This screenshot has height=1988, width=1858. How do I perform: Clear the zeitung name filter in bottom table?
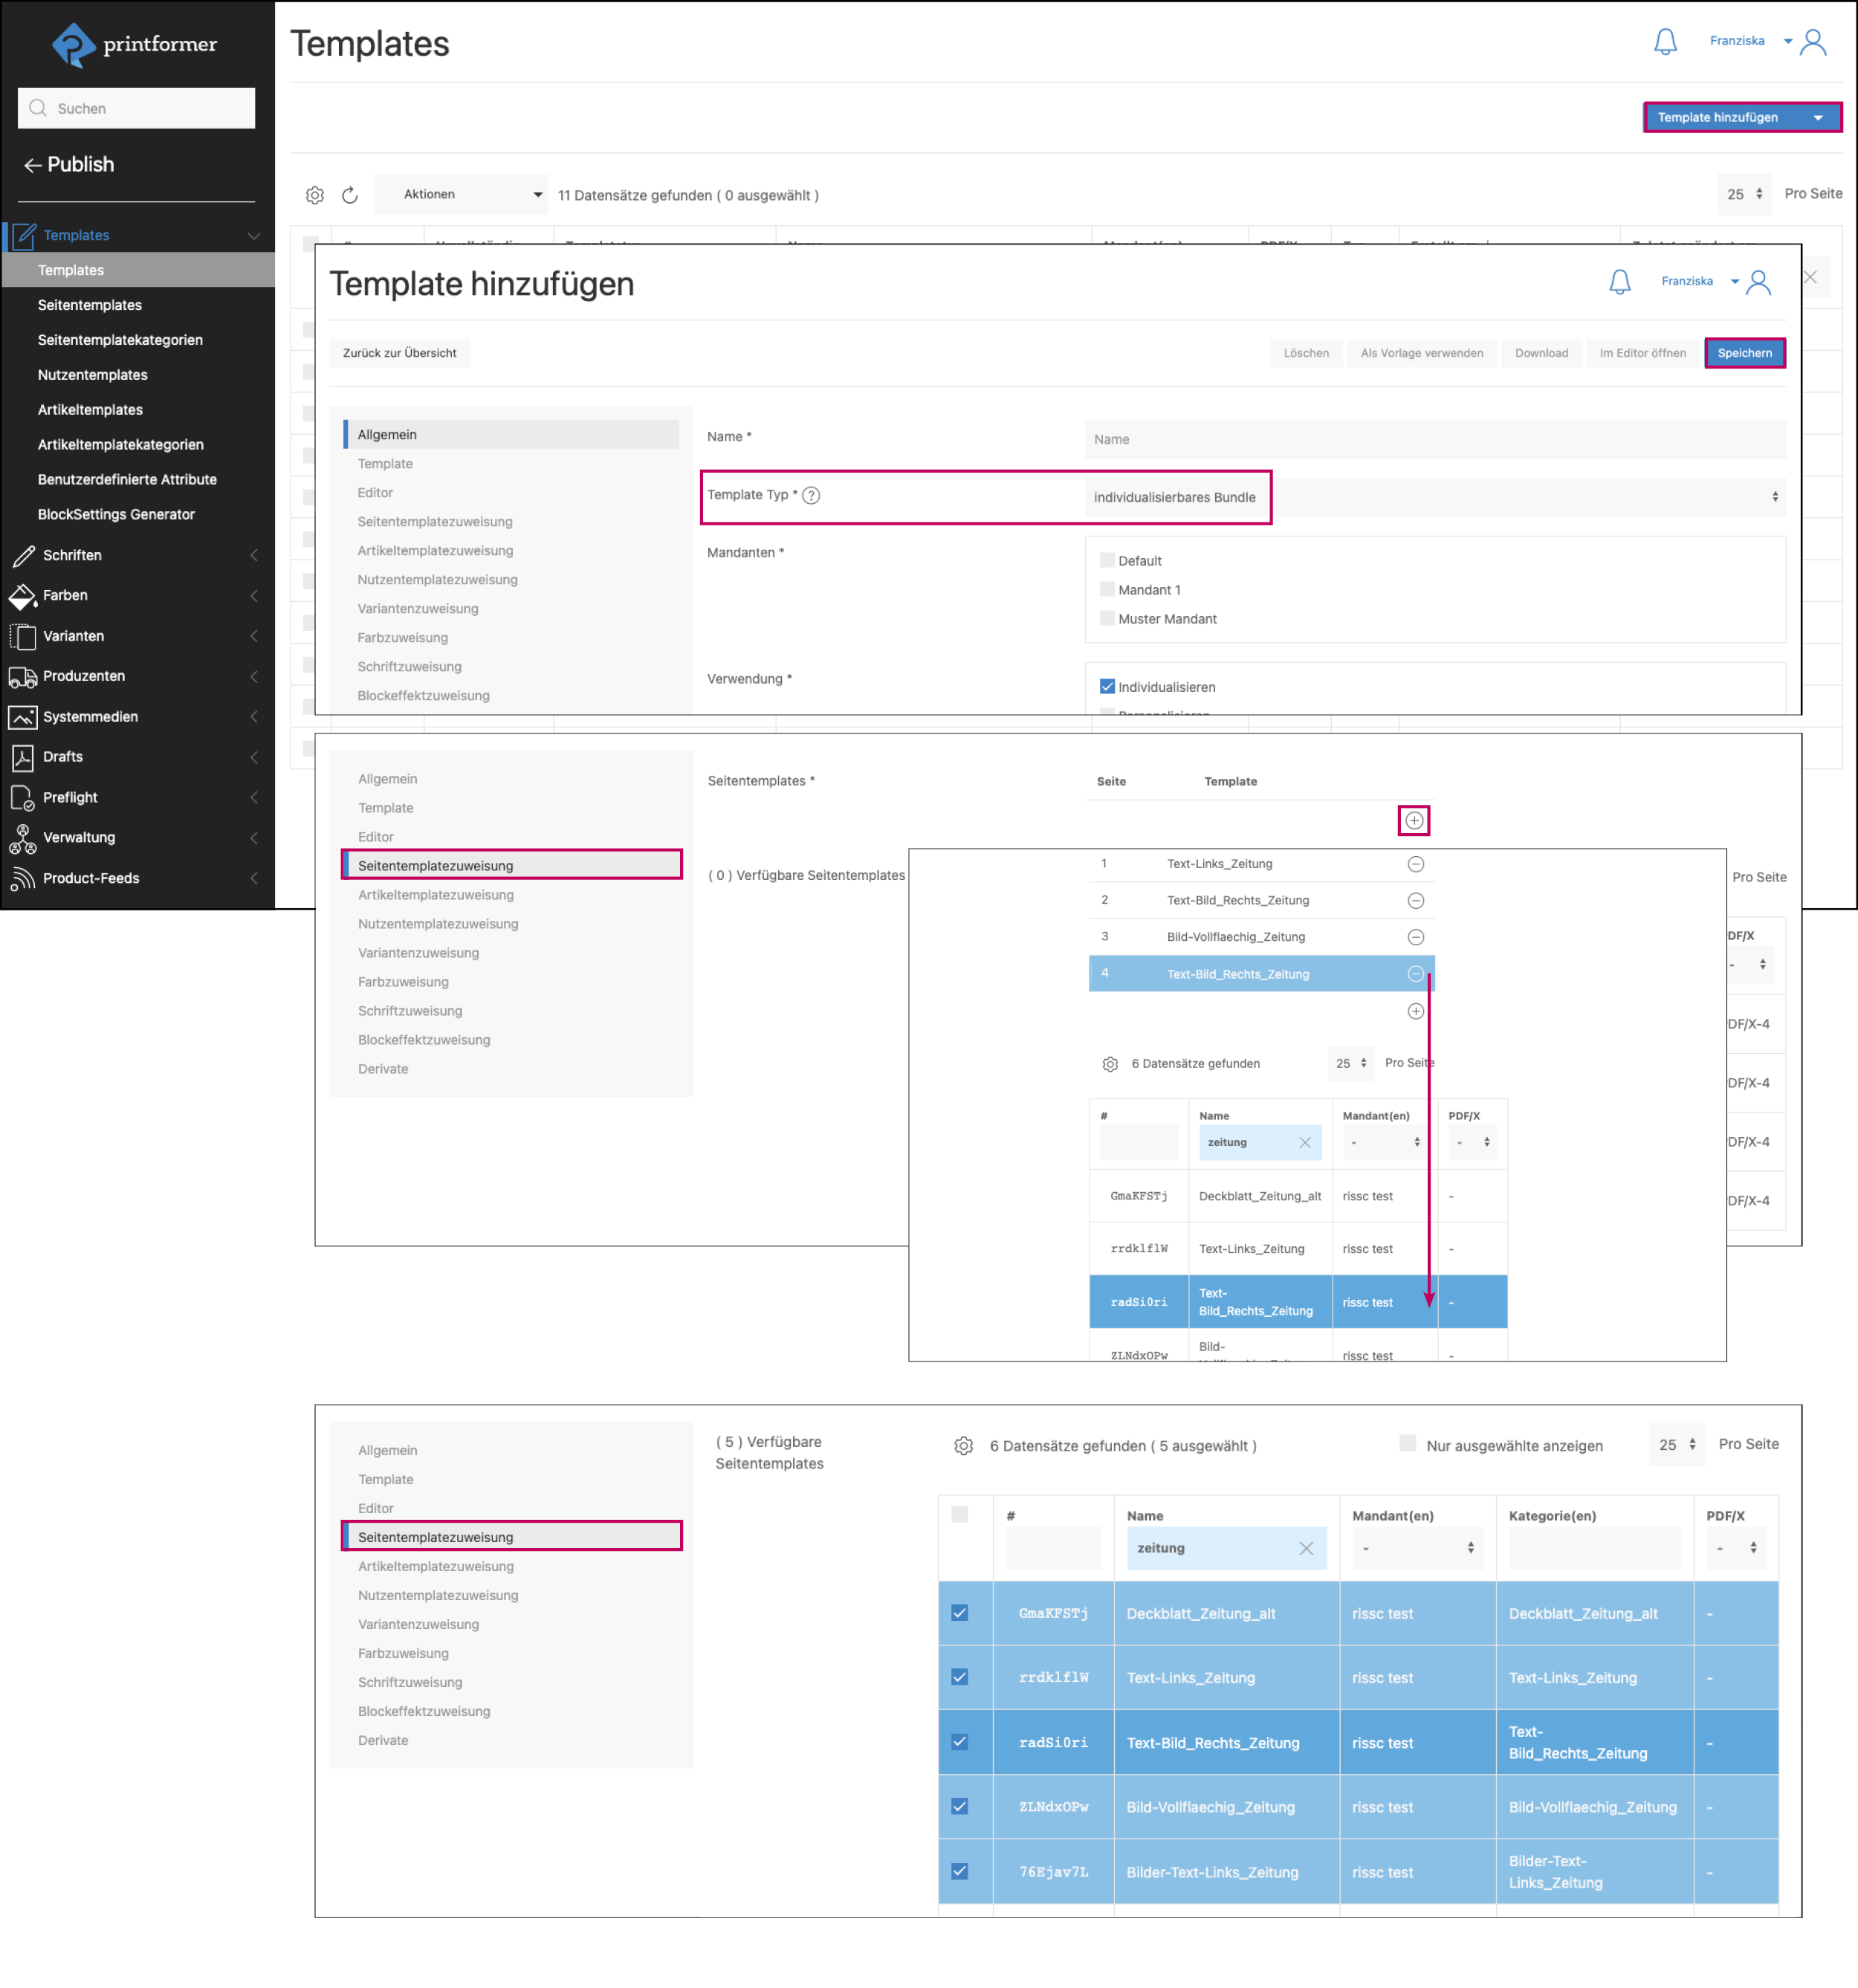[1306, 1548]
